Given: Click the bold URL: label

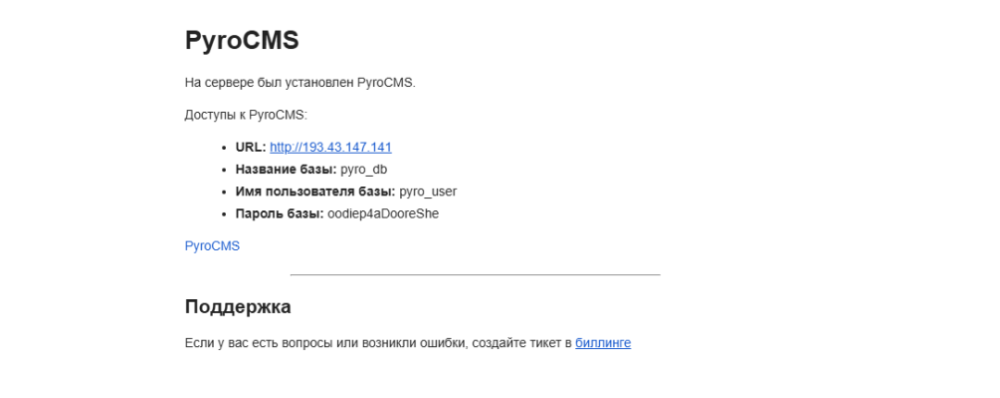Looking at the screenshot, I should coord(251,147).
